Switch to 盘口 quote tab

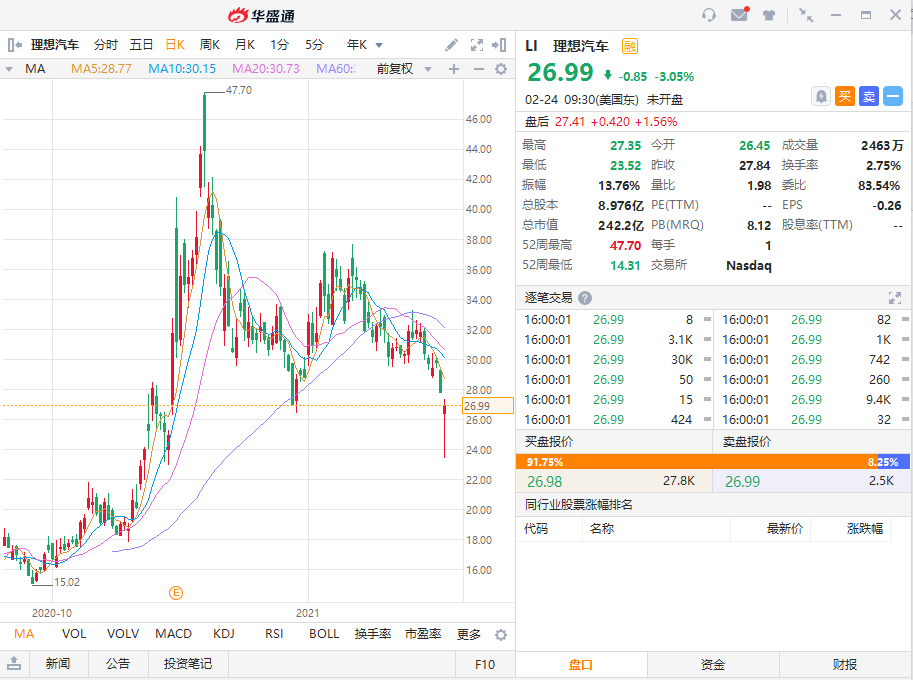point(581,665)
